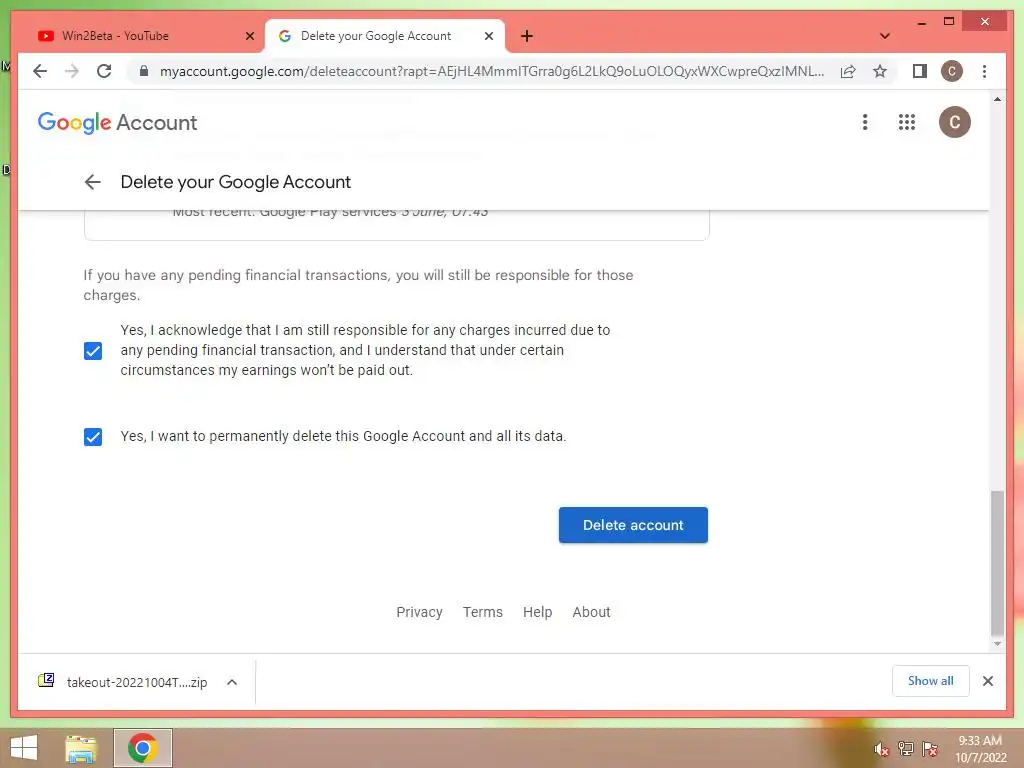1024x768 pixels.
Task: Click the scrollbar down arrow
Action: 997,644
